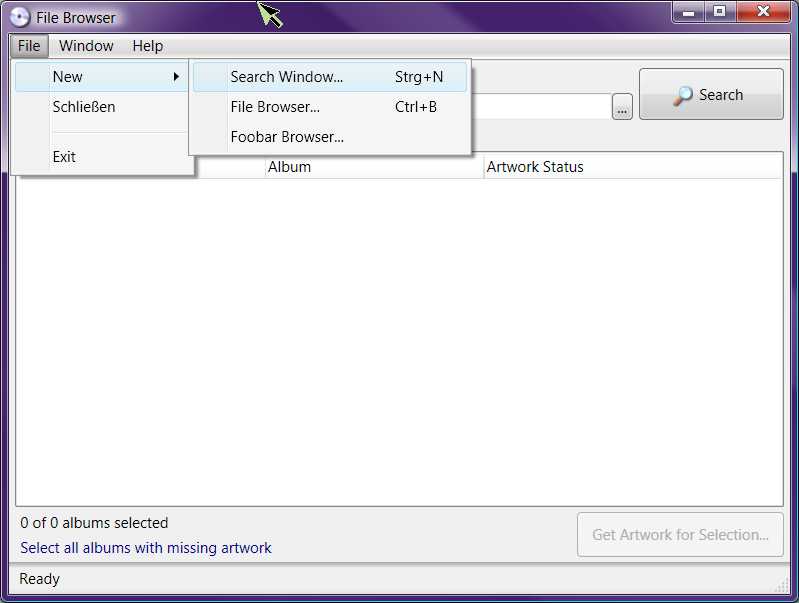Open the File menu
The image size is (799, 603).
(x=29, y=46)
